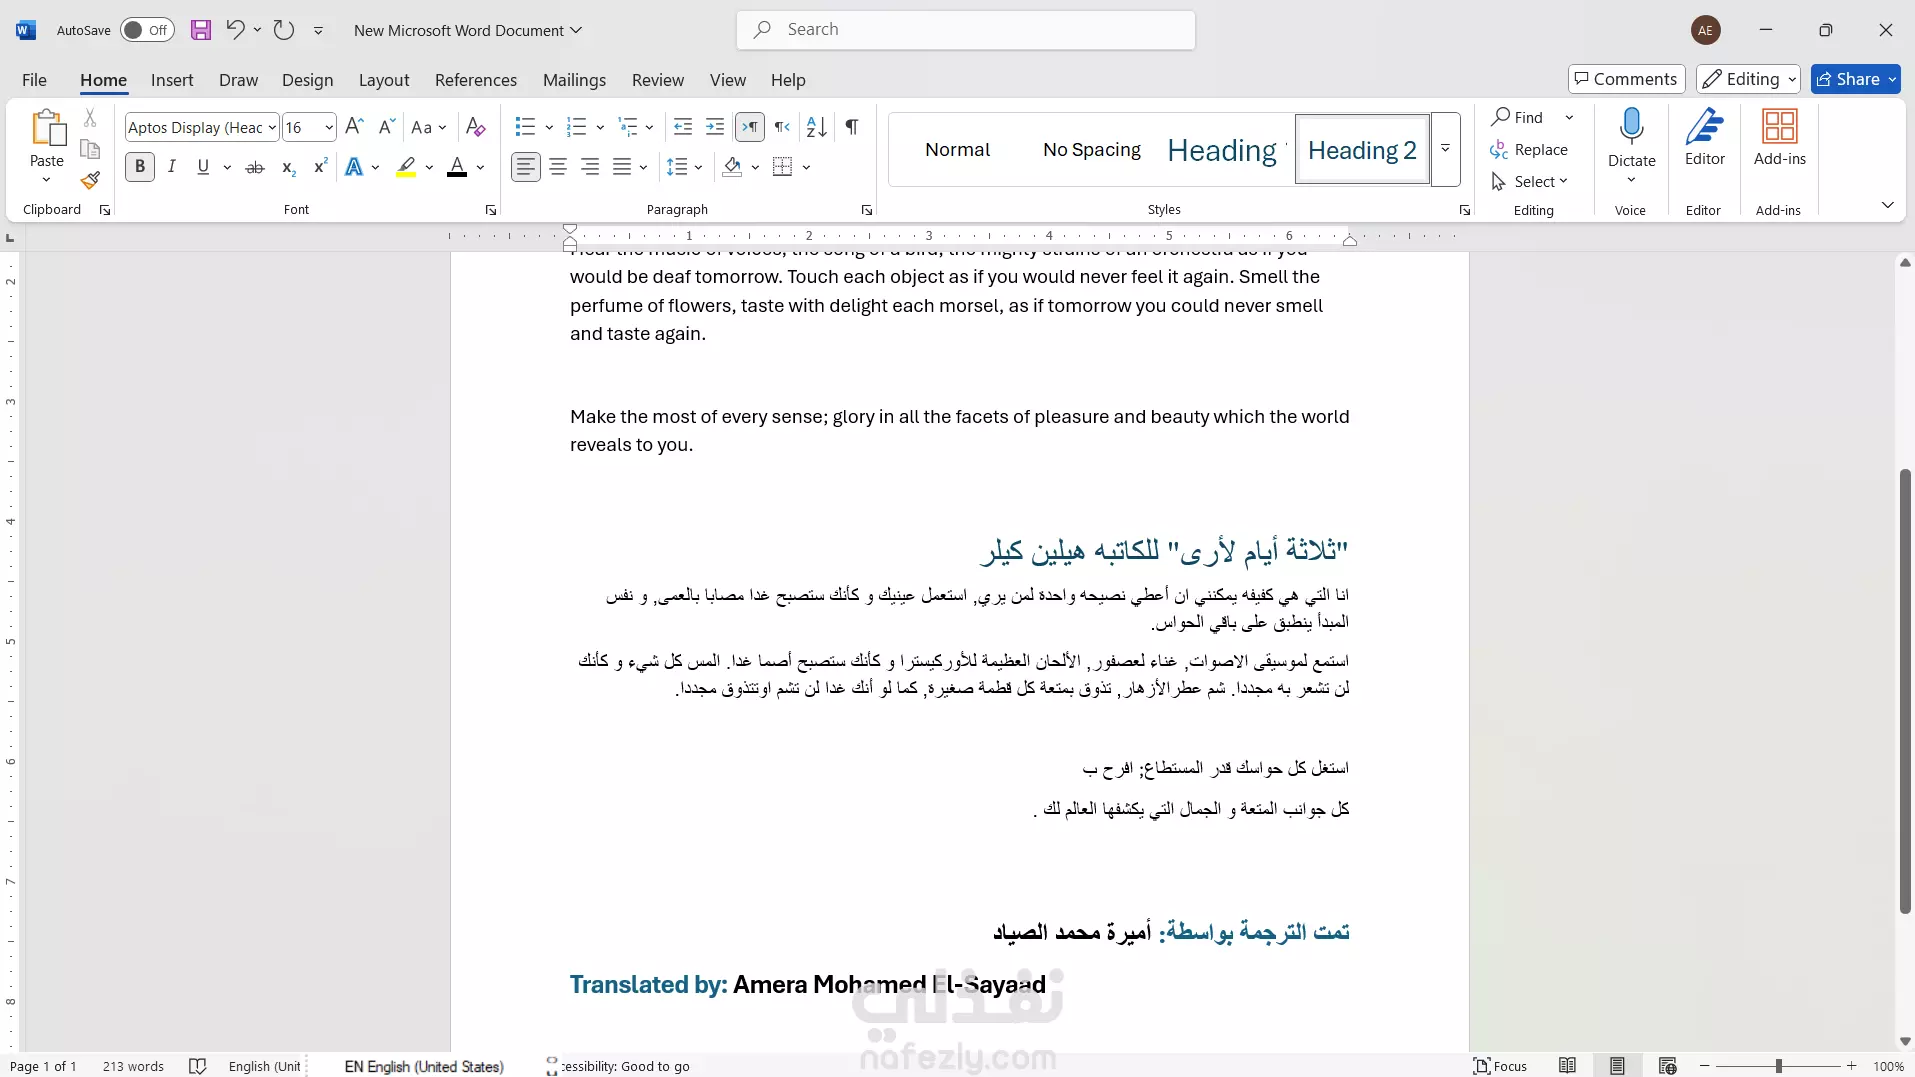Screen dimensions: 1915x1077
Task: Click the Share button
Action: [1855, 79]
